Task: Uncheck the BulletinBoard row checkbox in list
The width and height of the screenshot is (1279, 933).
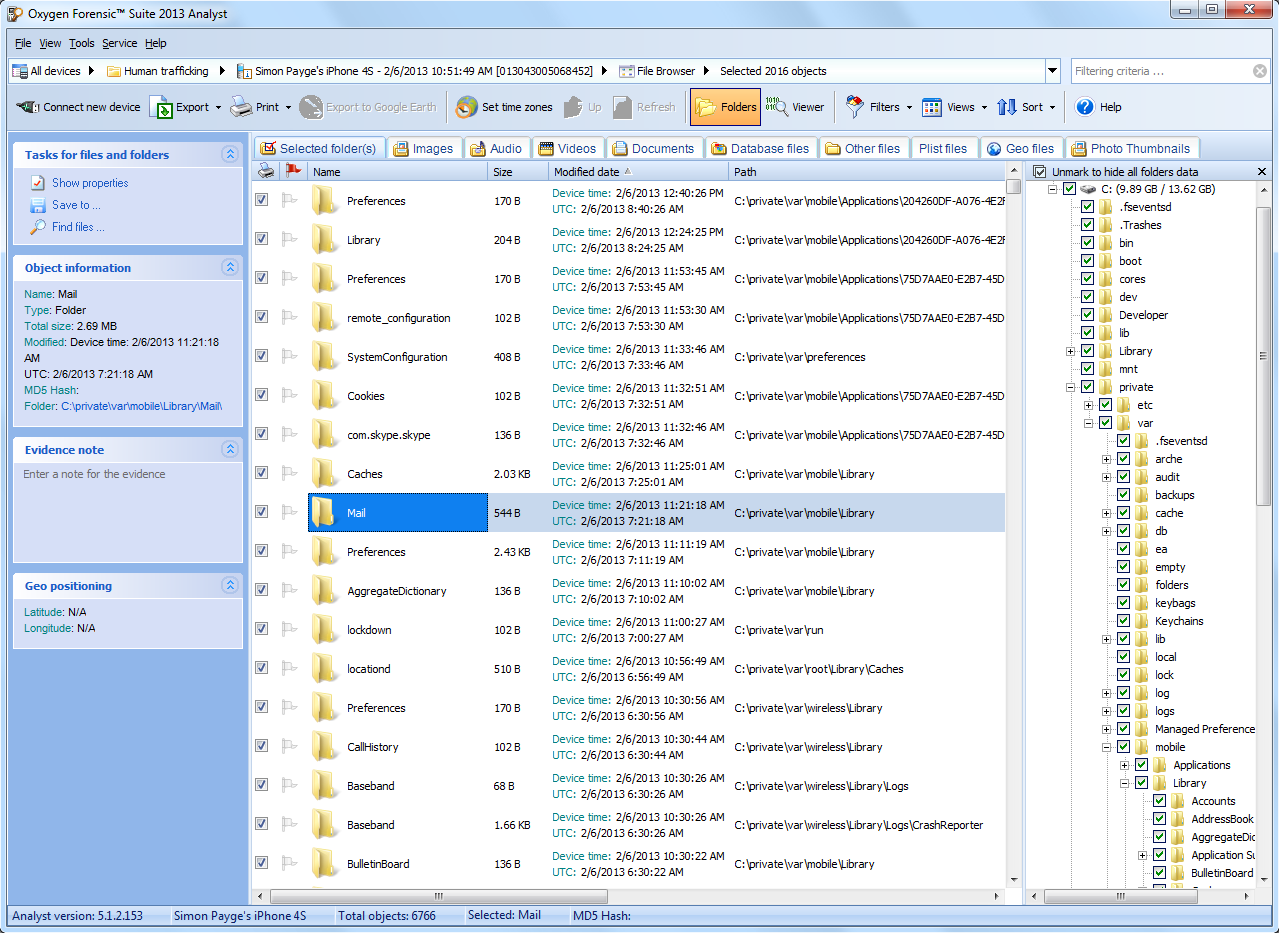Action: click(x=262, y=862)
